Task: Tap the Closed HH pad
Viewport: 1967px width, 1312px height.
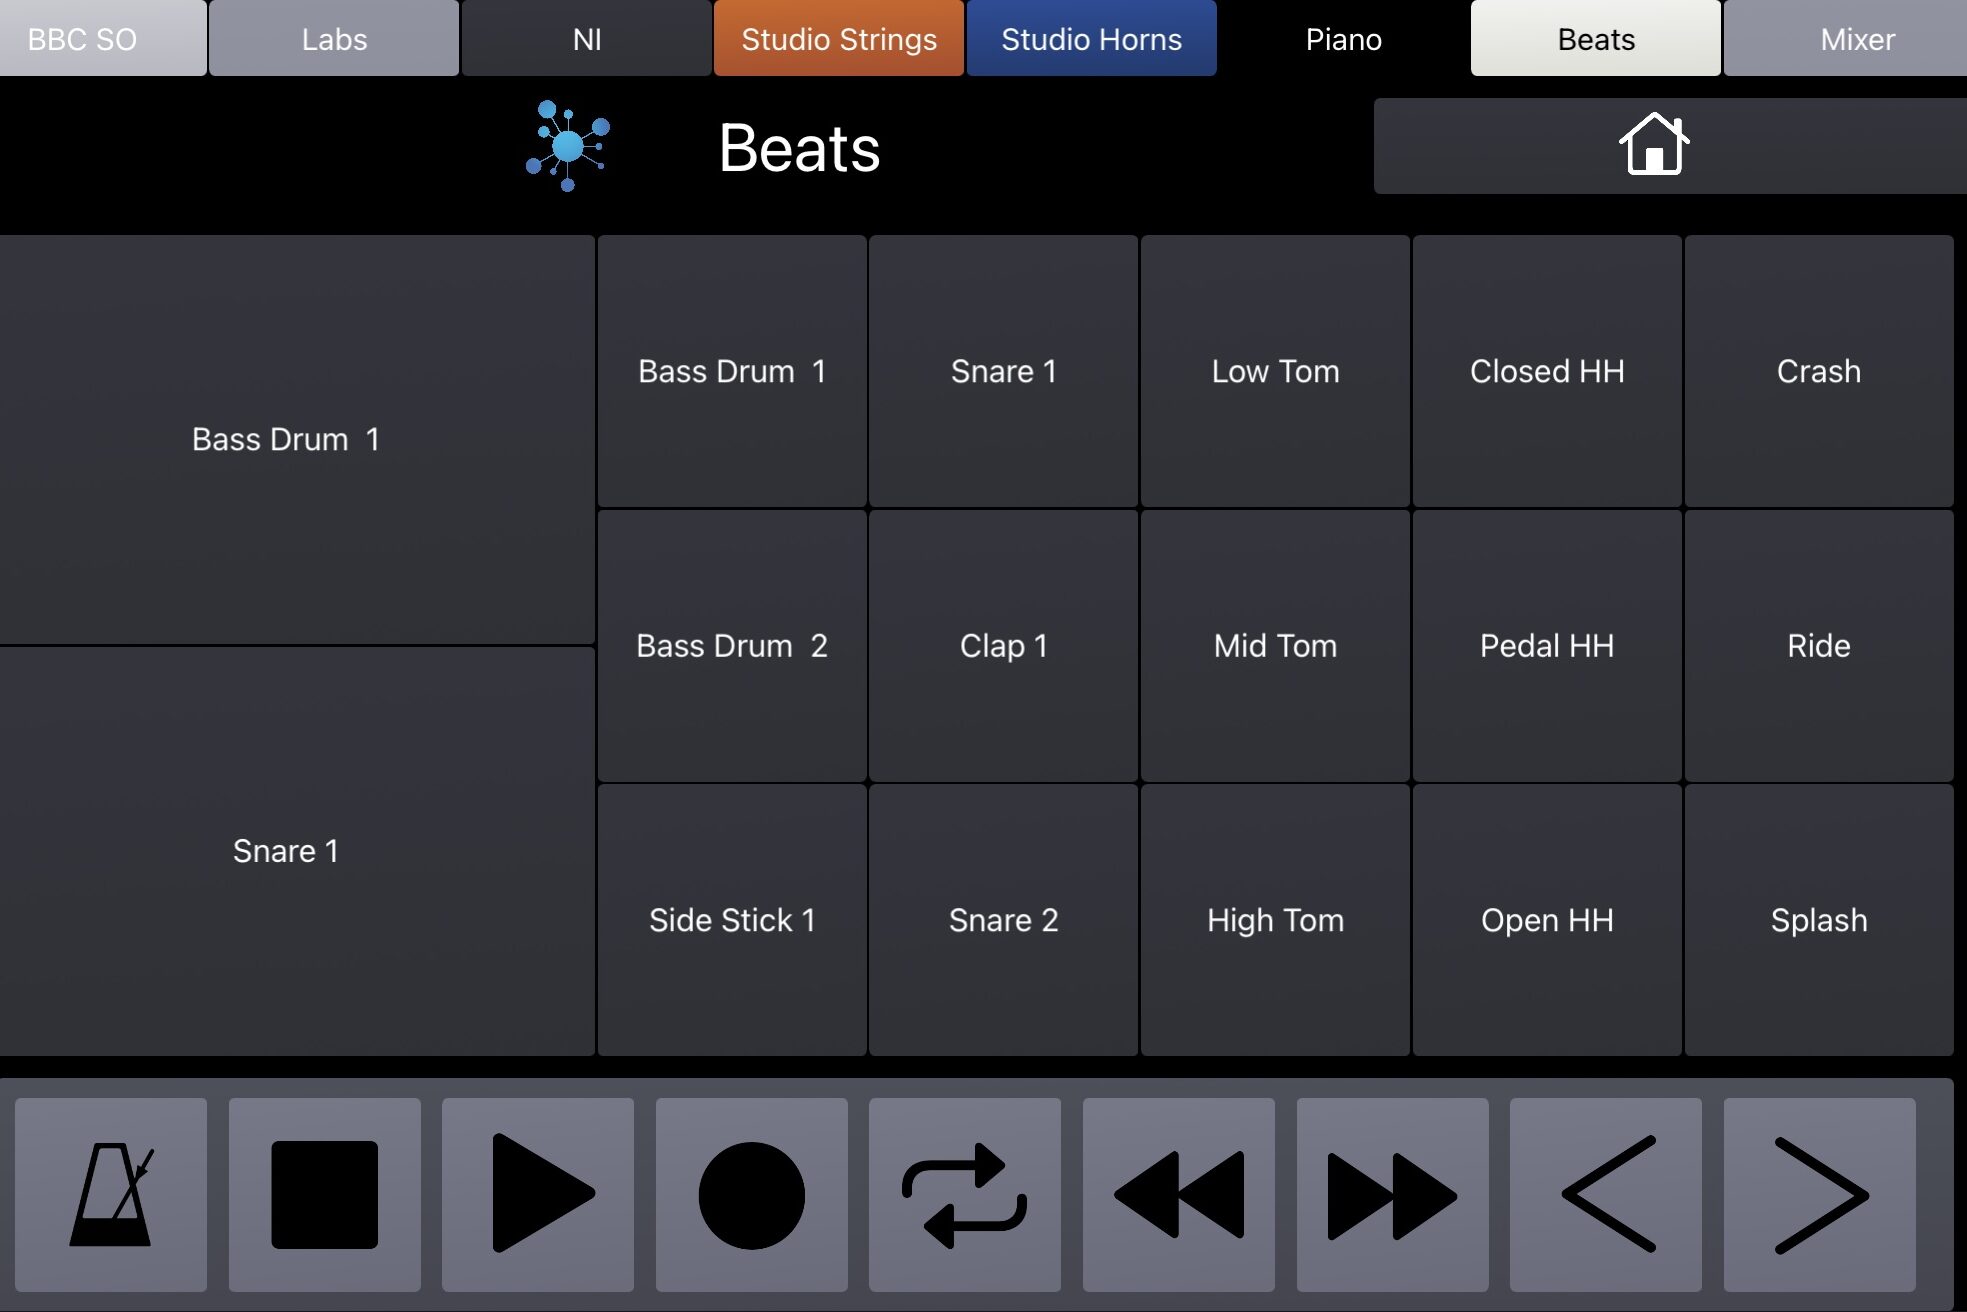Action: [x=1546, y=371]
